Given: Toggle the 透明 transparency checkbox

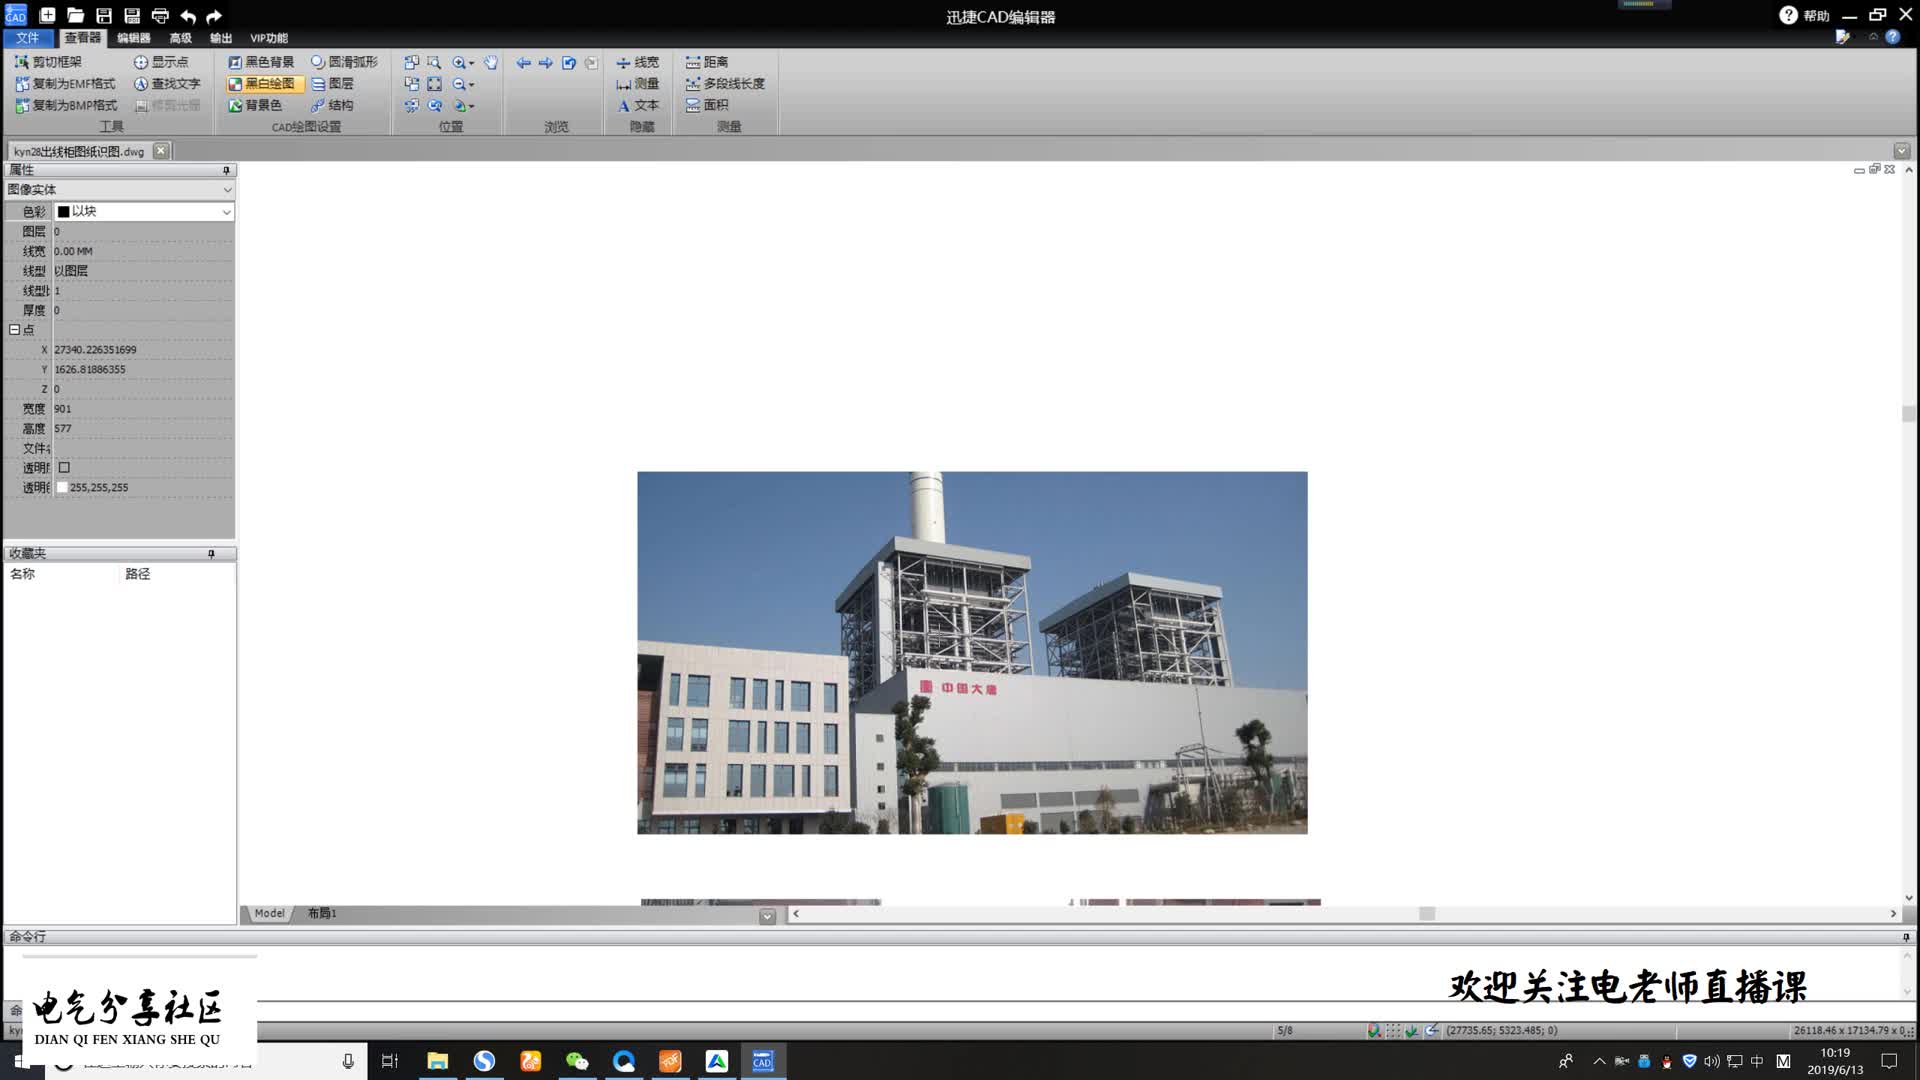Looking at the screenshot, I should 64,468.
